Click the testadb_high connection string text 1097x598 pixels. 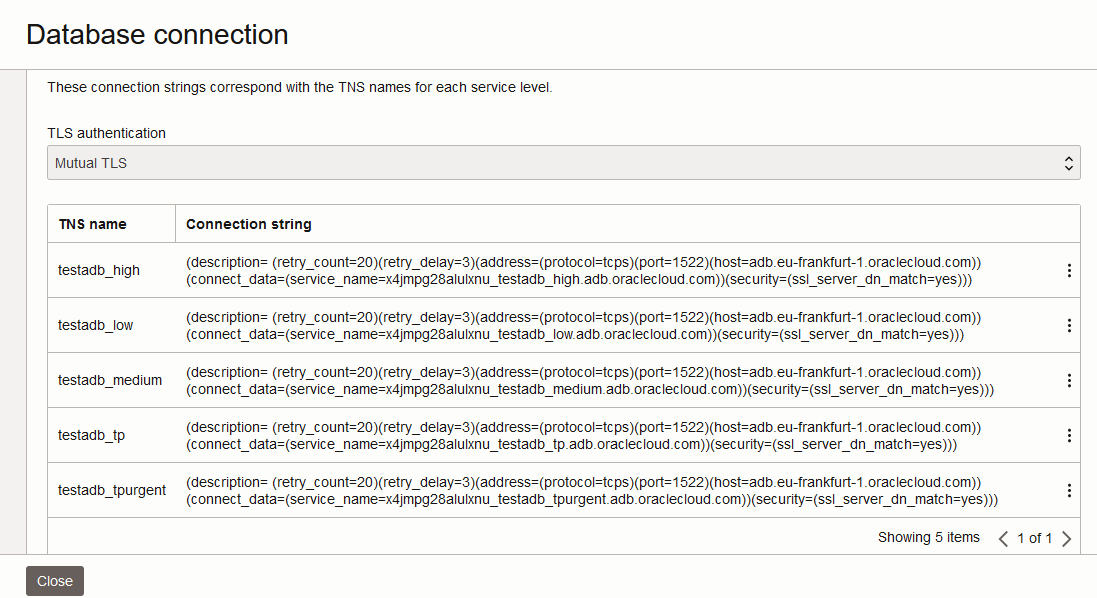pyautogui.click(x=583, y=271)
